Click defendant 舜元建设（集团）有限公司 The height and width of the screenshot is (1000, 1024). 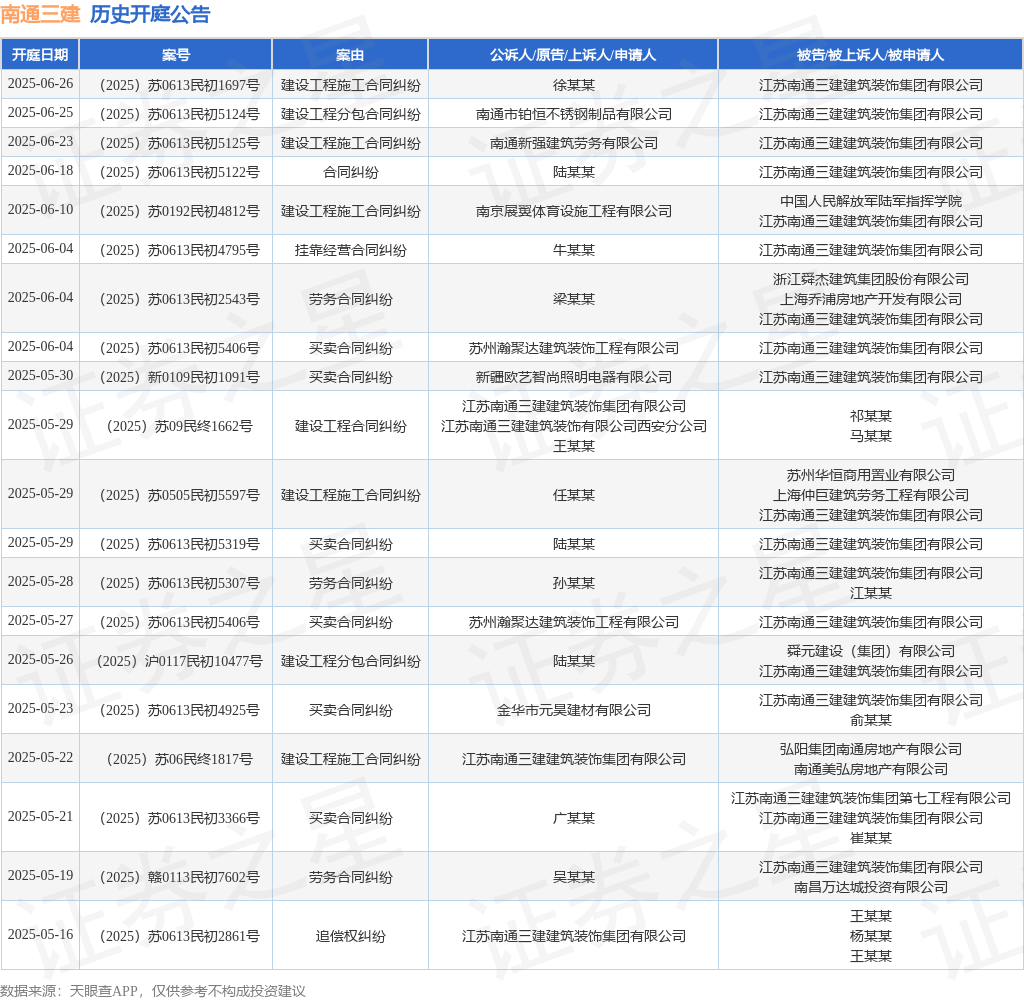[x=871, y=651]
